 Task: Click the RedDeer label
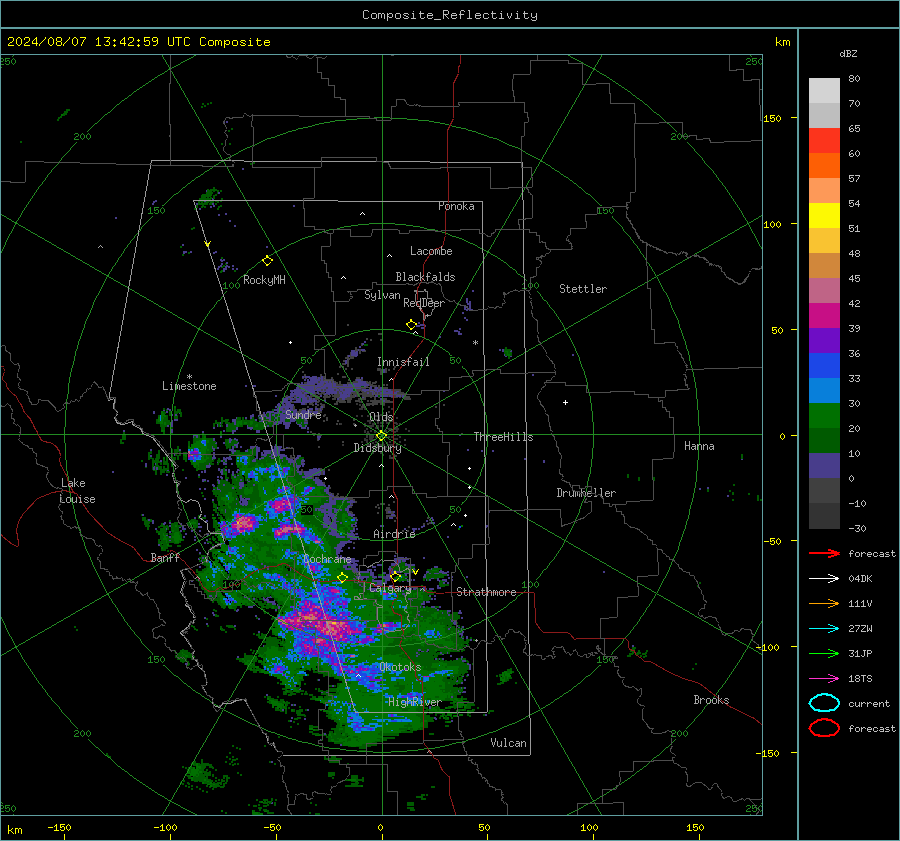click(x=424, y=303)
